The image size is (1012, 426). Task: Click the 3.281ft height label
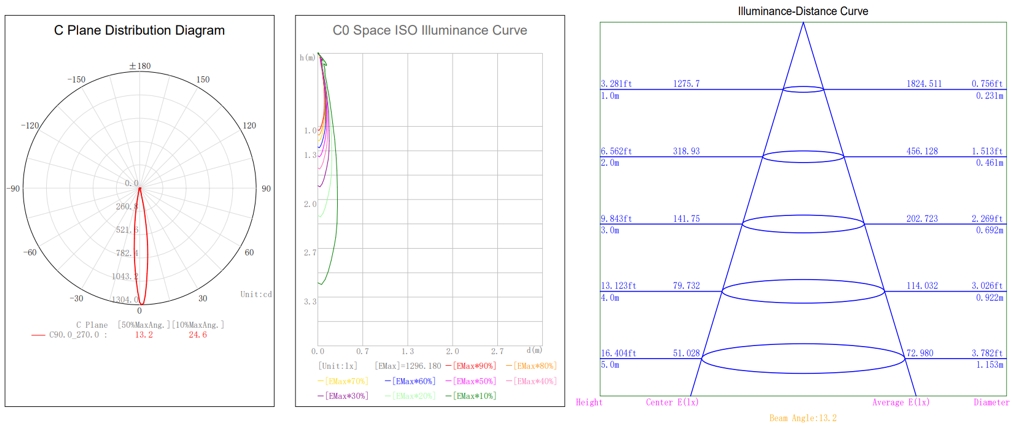coord(616,84)
